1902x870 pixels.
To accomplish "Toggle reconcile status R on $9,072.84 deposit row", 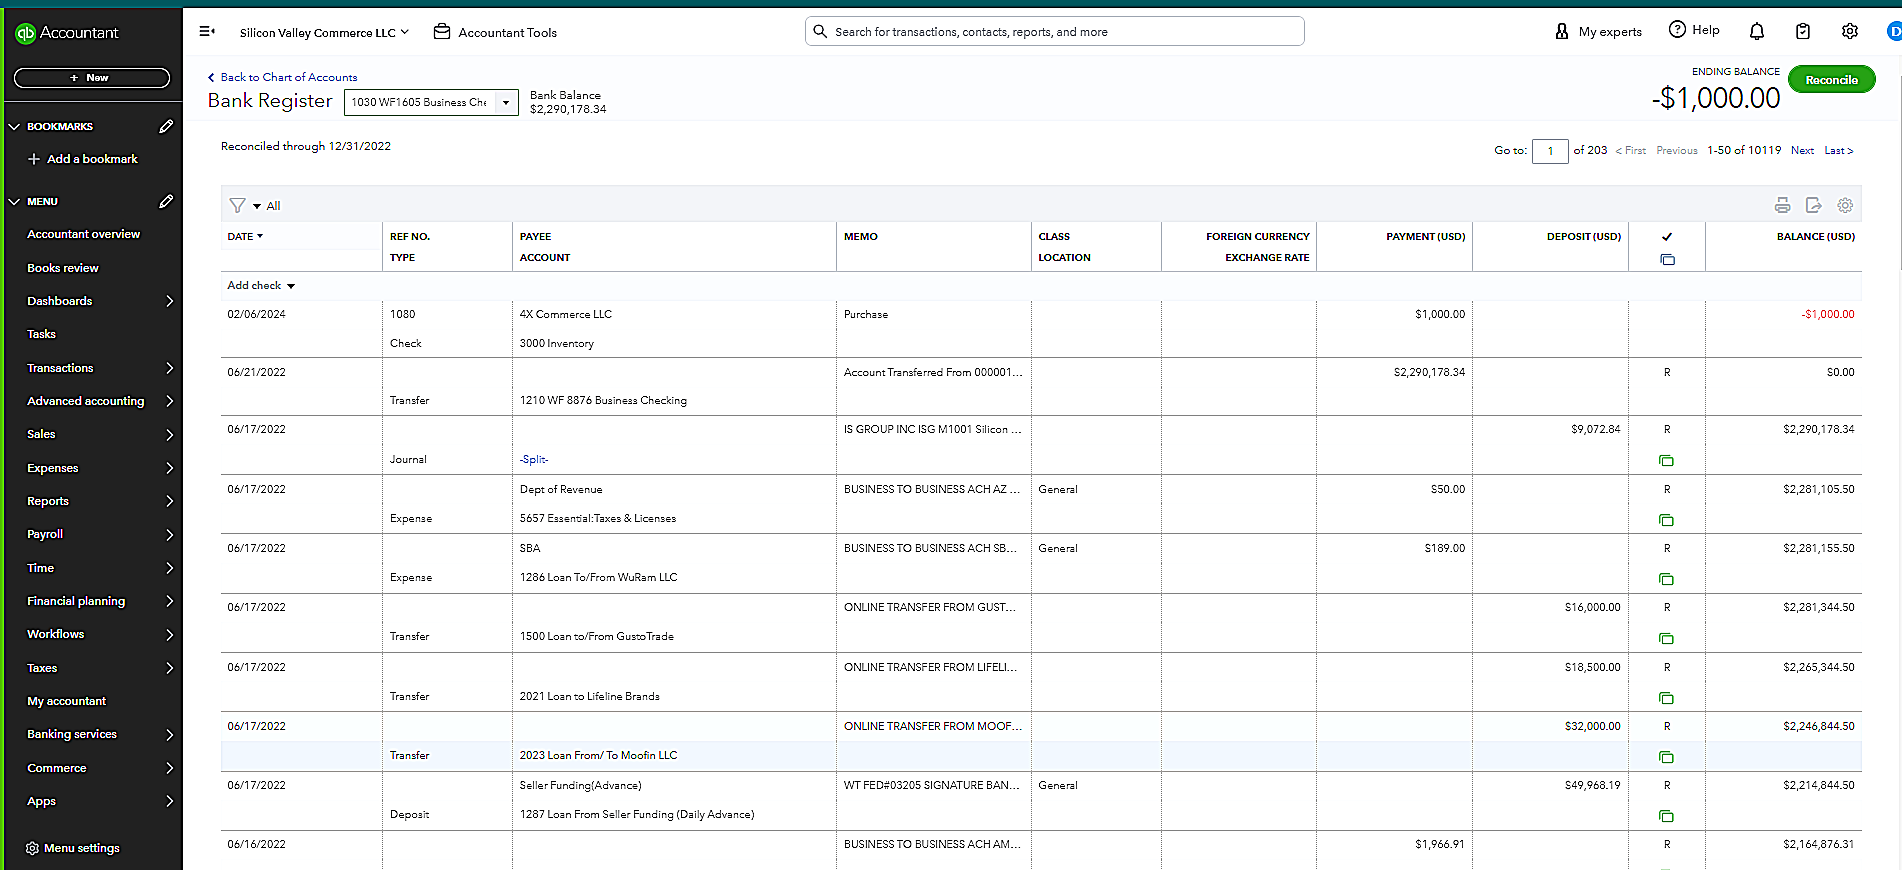I will pos(1666,429).
